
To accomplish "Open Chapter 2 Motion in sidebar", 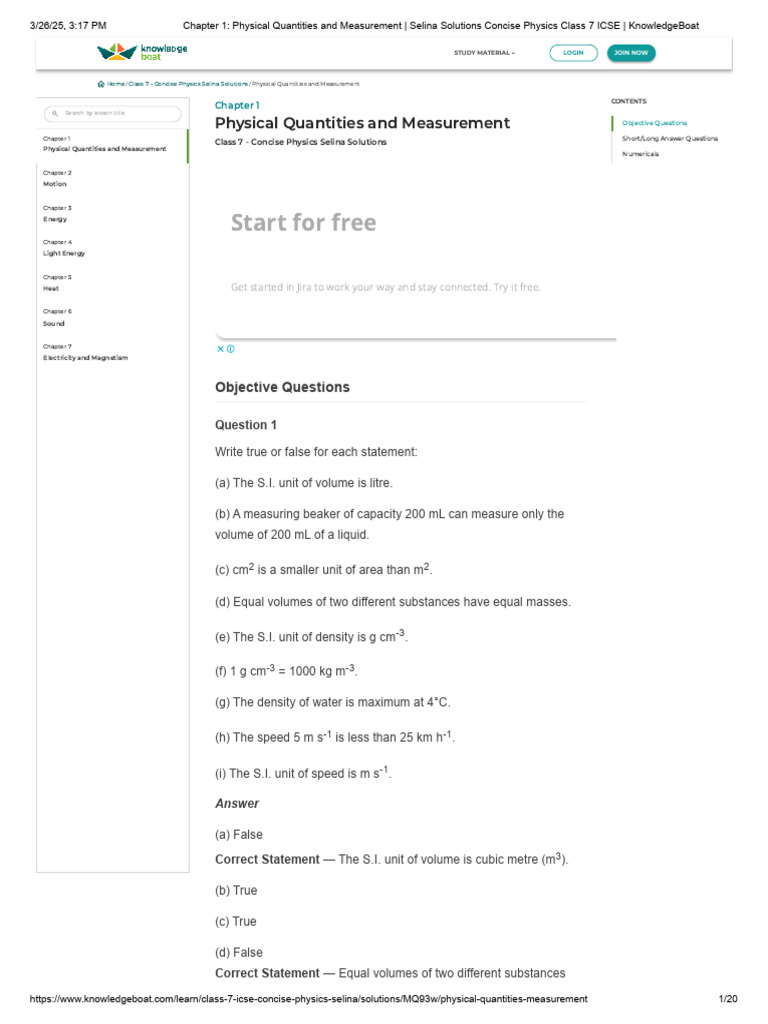I will 56,179.
